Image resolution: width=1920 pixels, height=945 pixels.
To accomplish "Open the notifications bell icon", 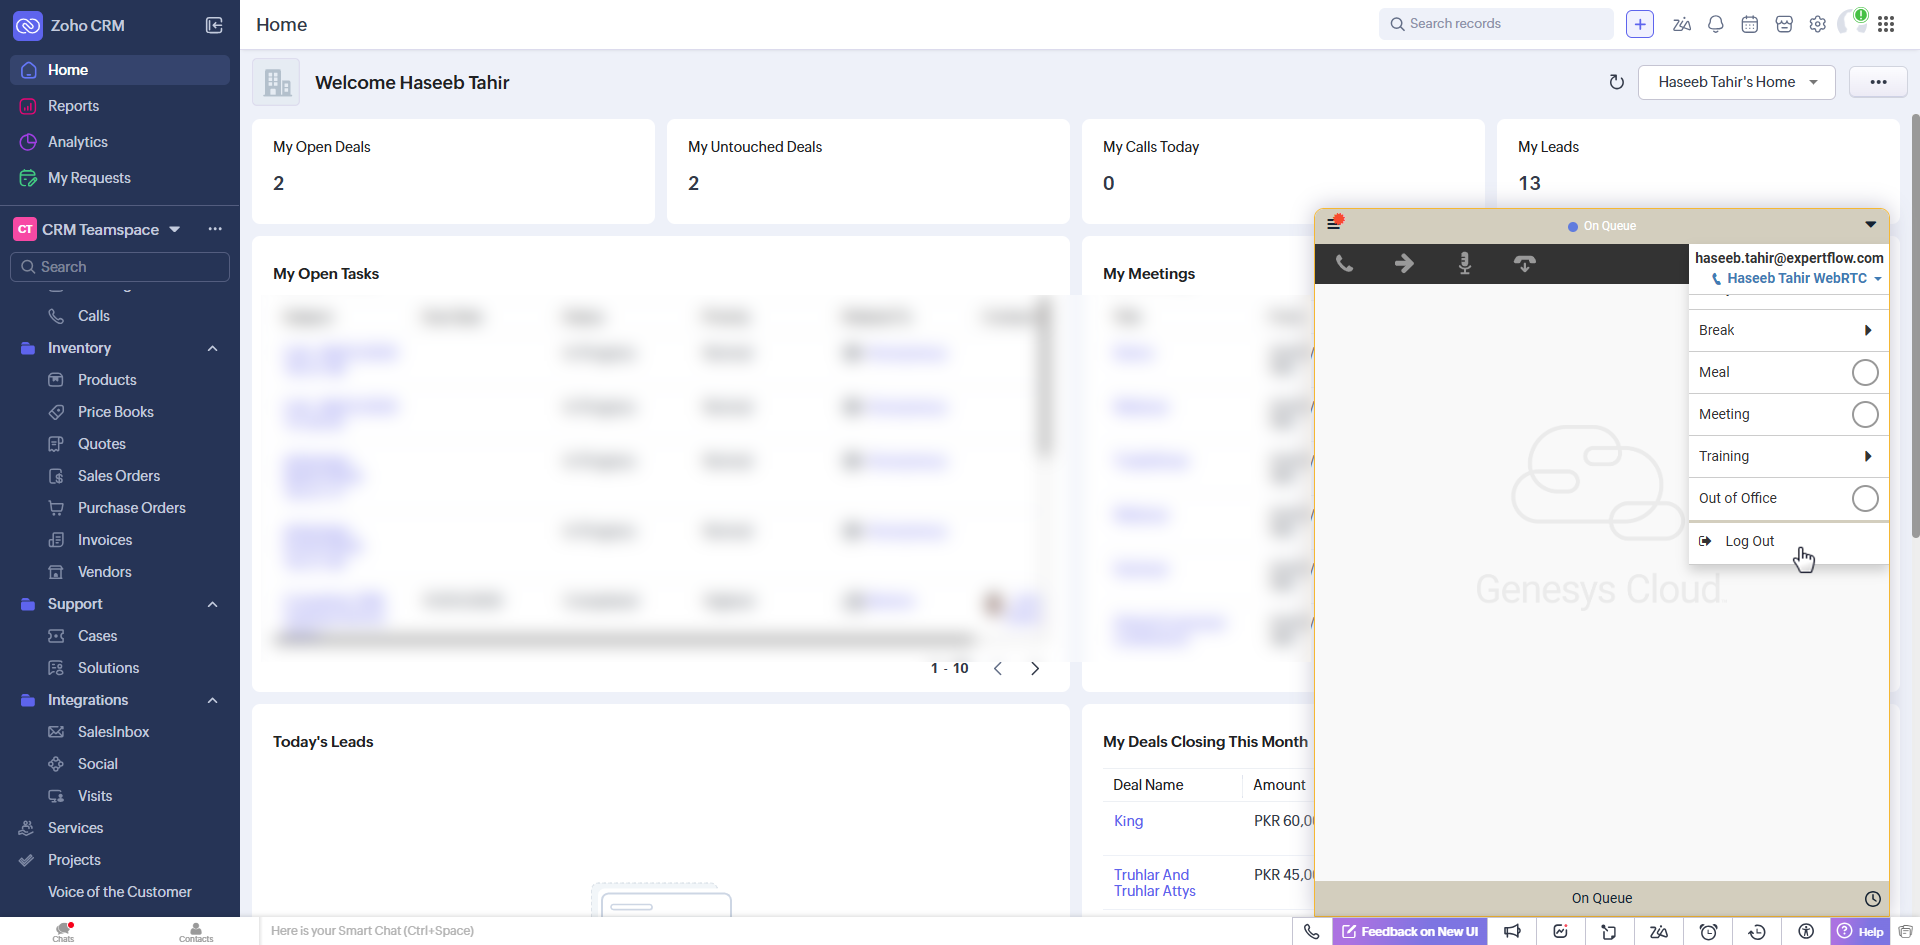I will [x=1716, y=25].
